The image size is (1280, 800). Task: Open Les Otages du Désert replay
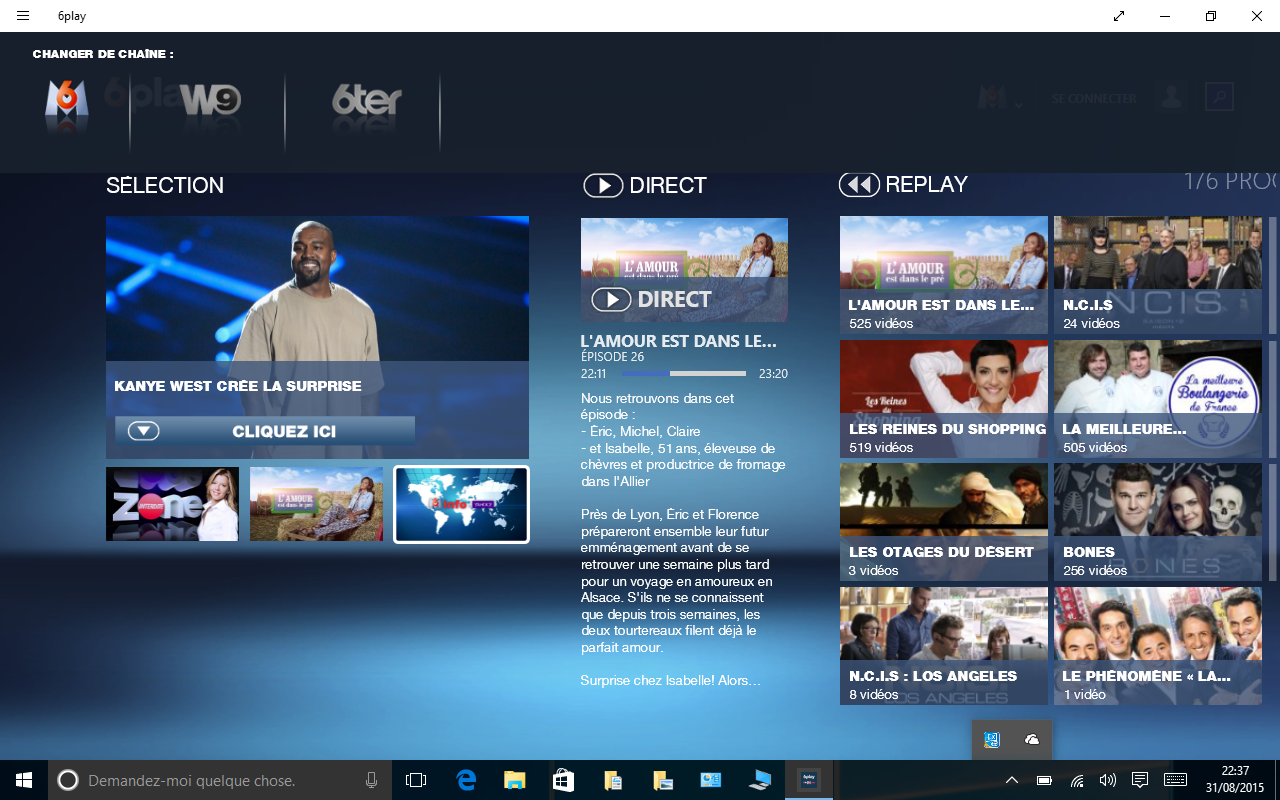point(944,522)
